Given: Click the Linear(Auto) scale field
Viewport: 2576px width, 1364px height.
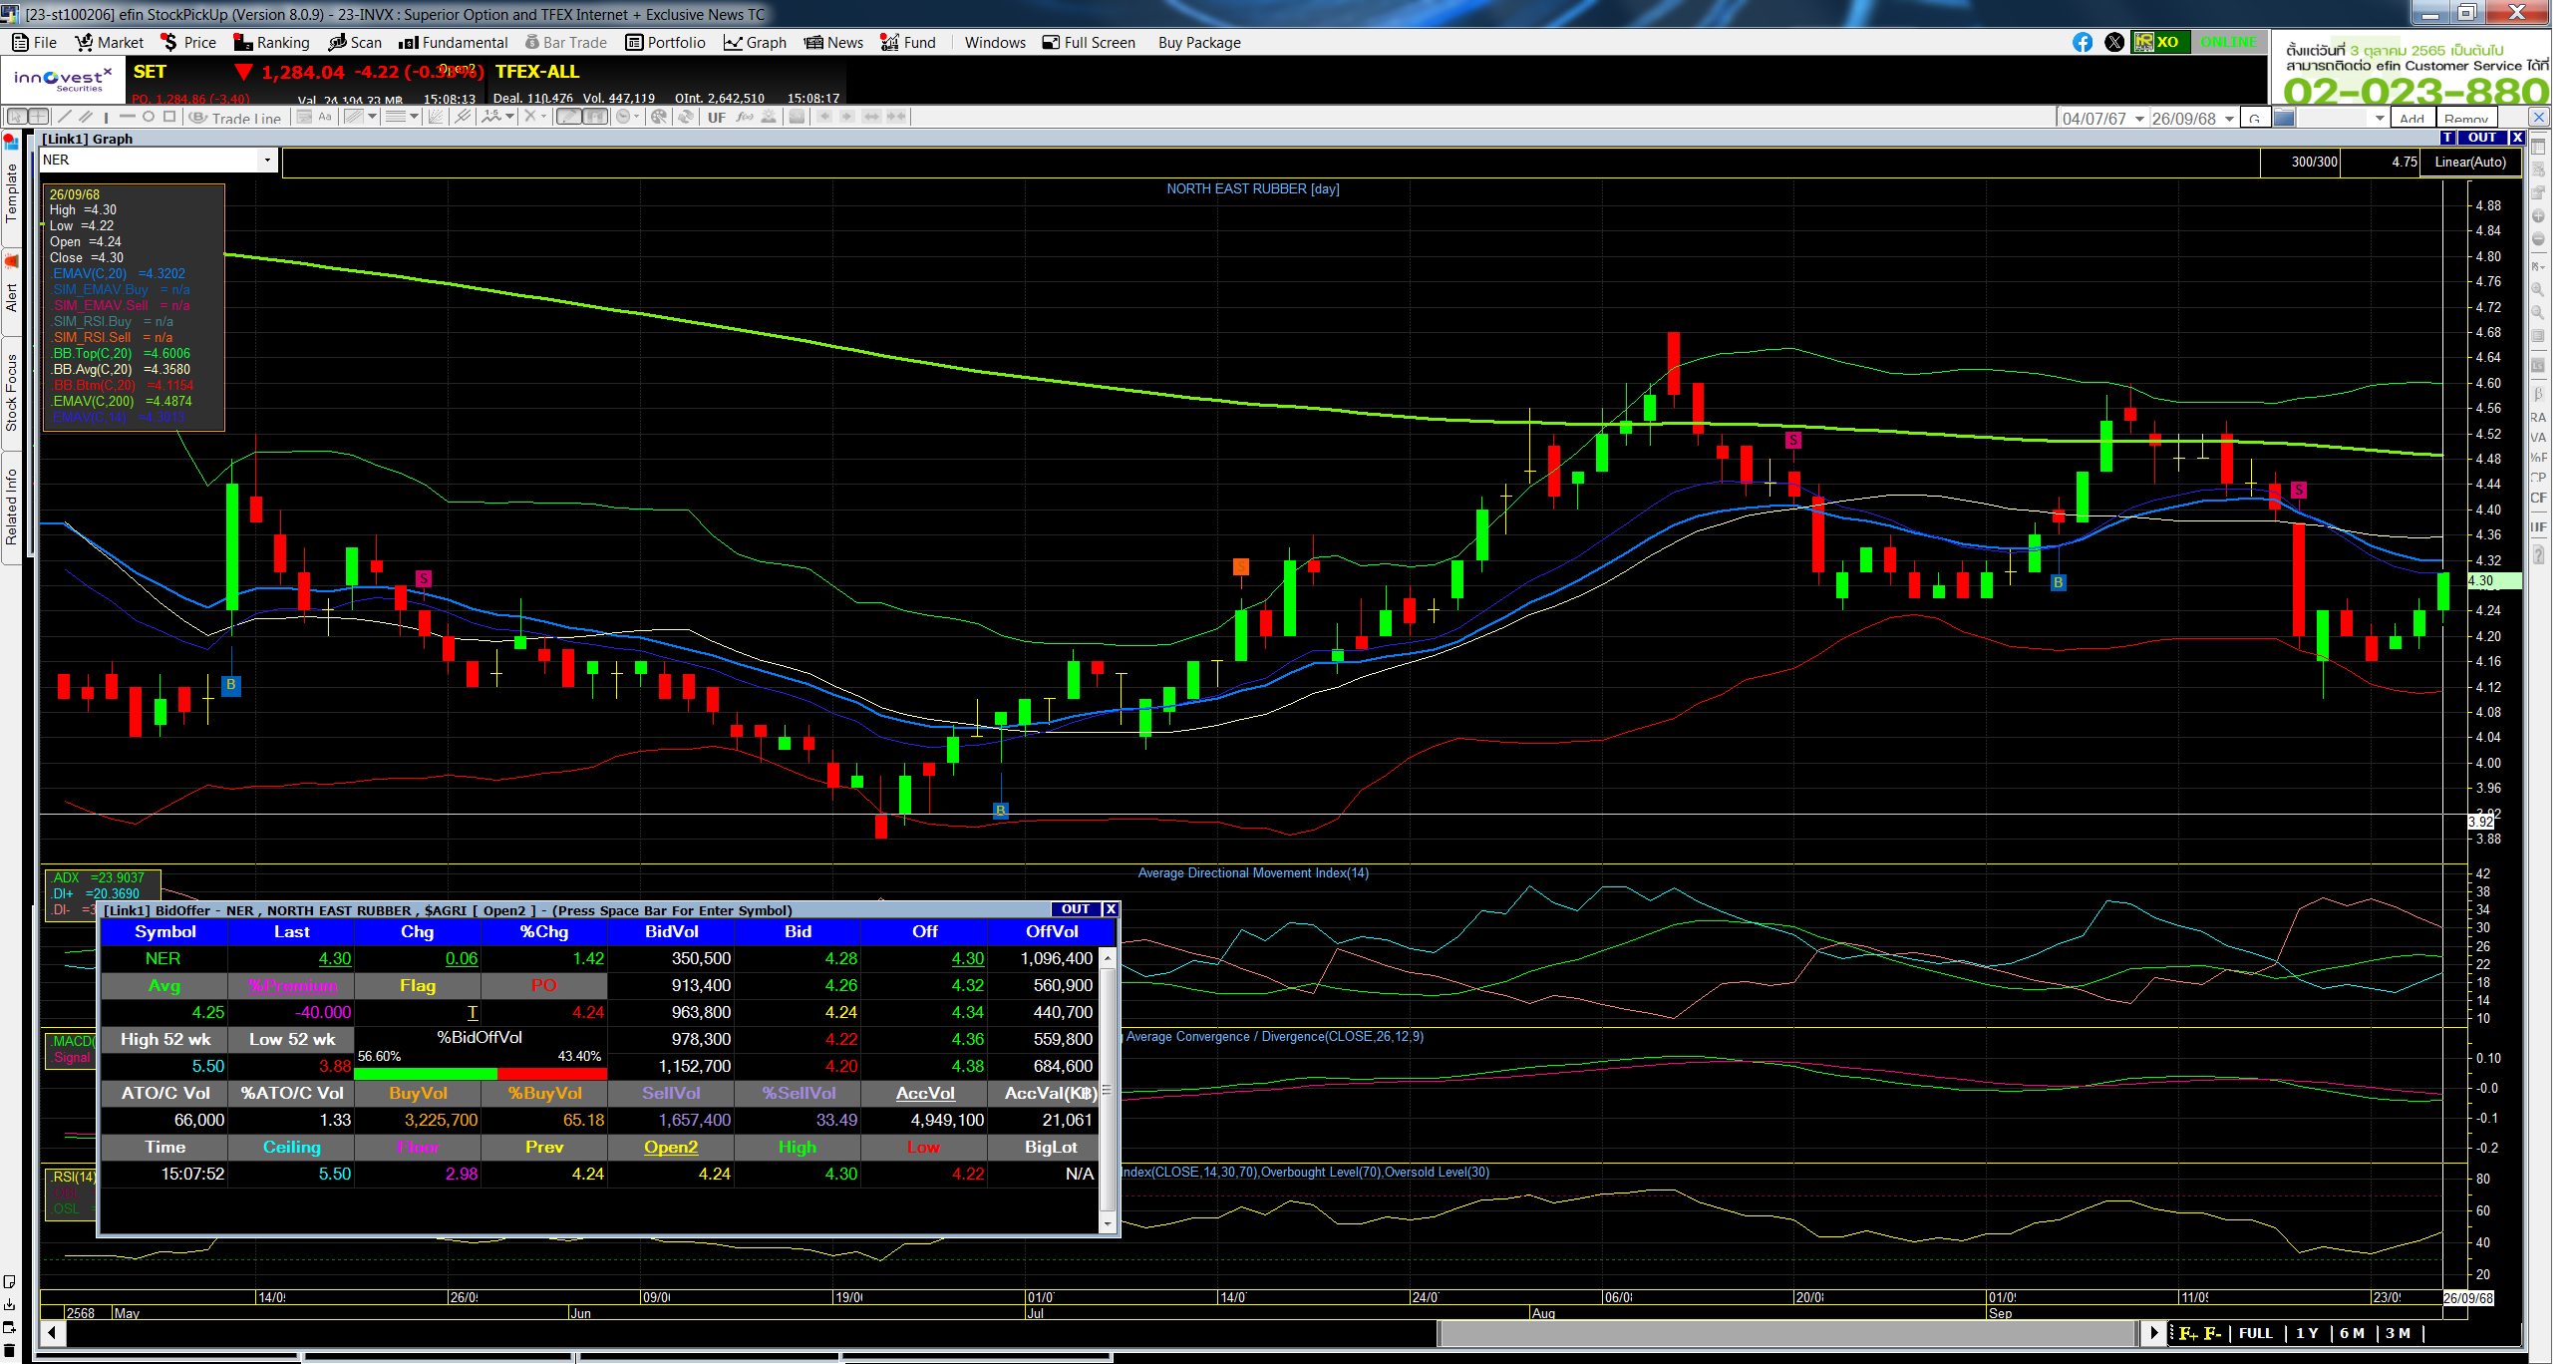Looking at the screenshot, I should pyautogui.click(x=2470, y=161).
